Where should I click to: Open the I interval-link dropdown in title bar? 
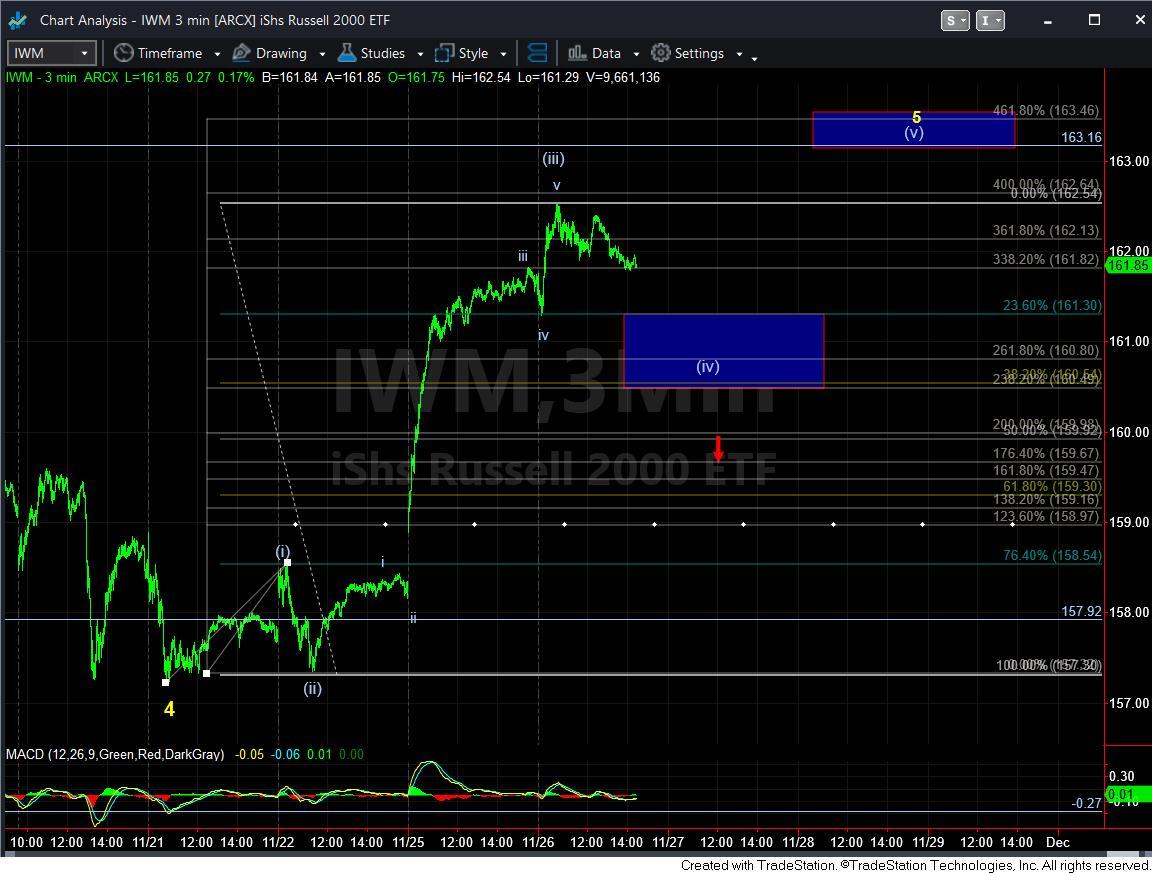990,21
